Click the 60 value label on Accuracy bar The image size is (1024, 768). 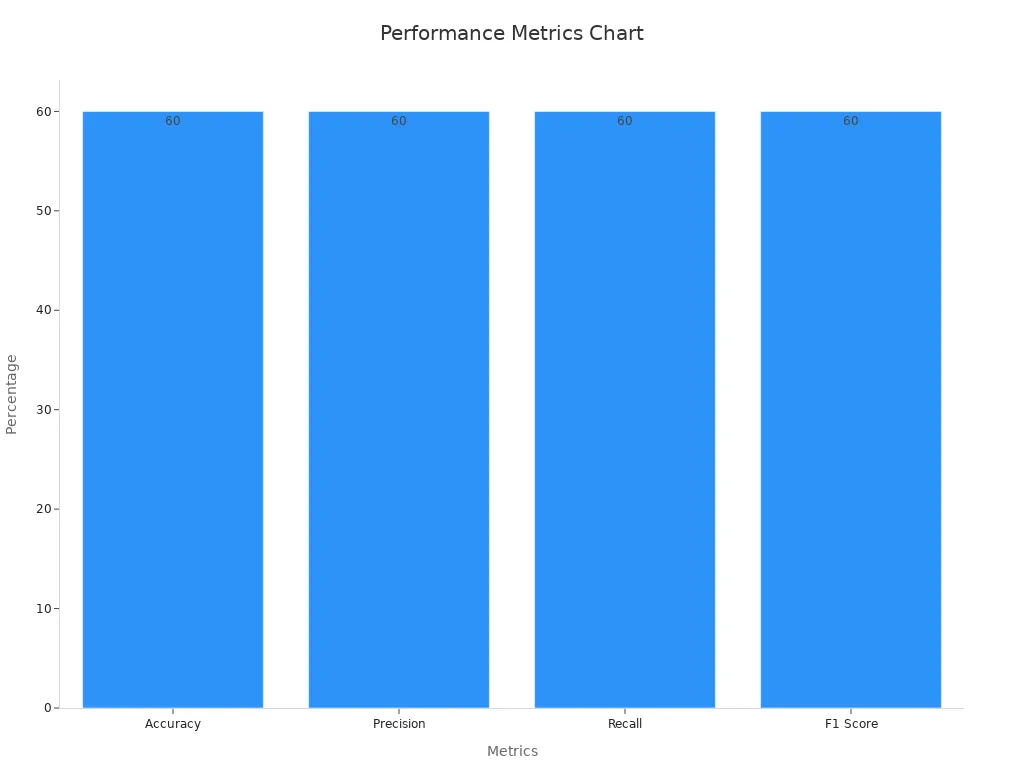click(173, 121)
